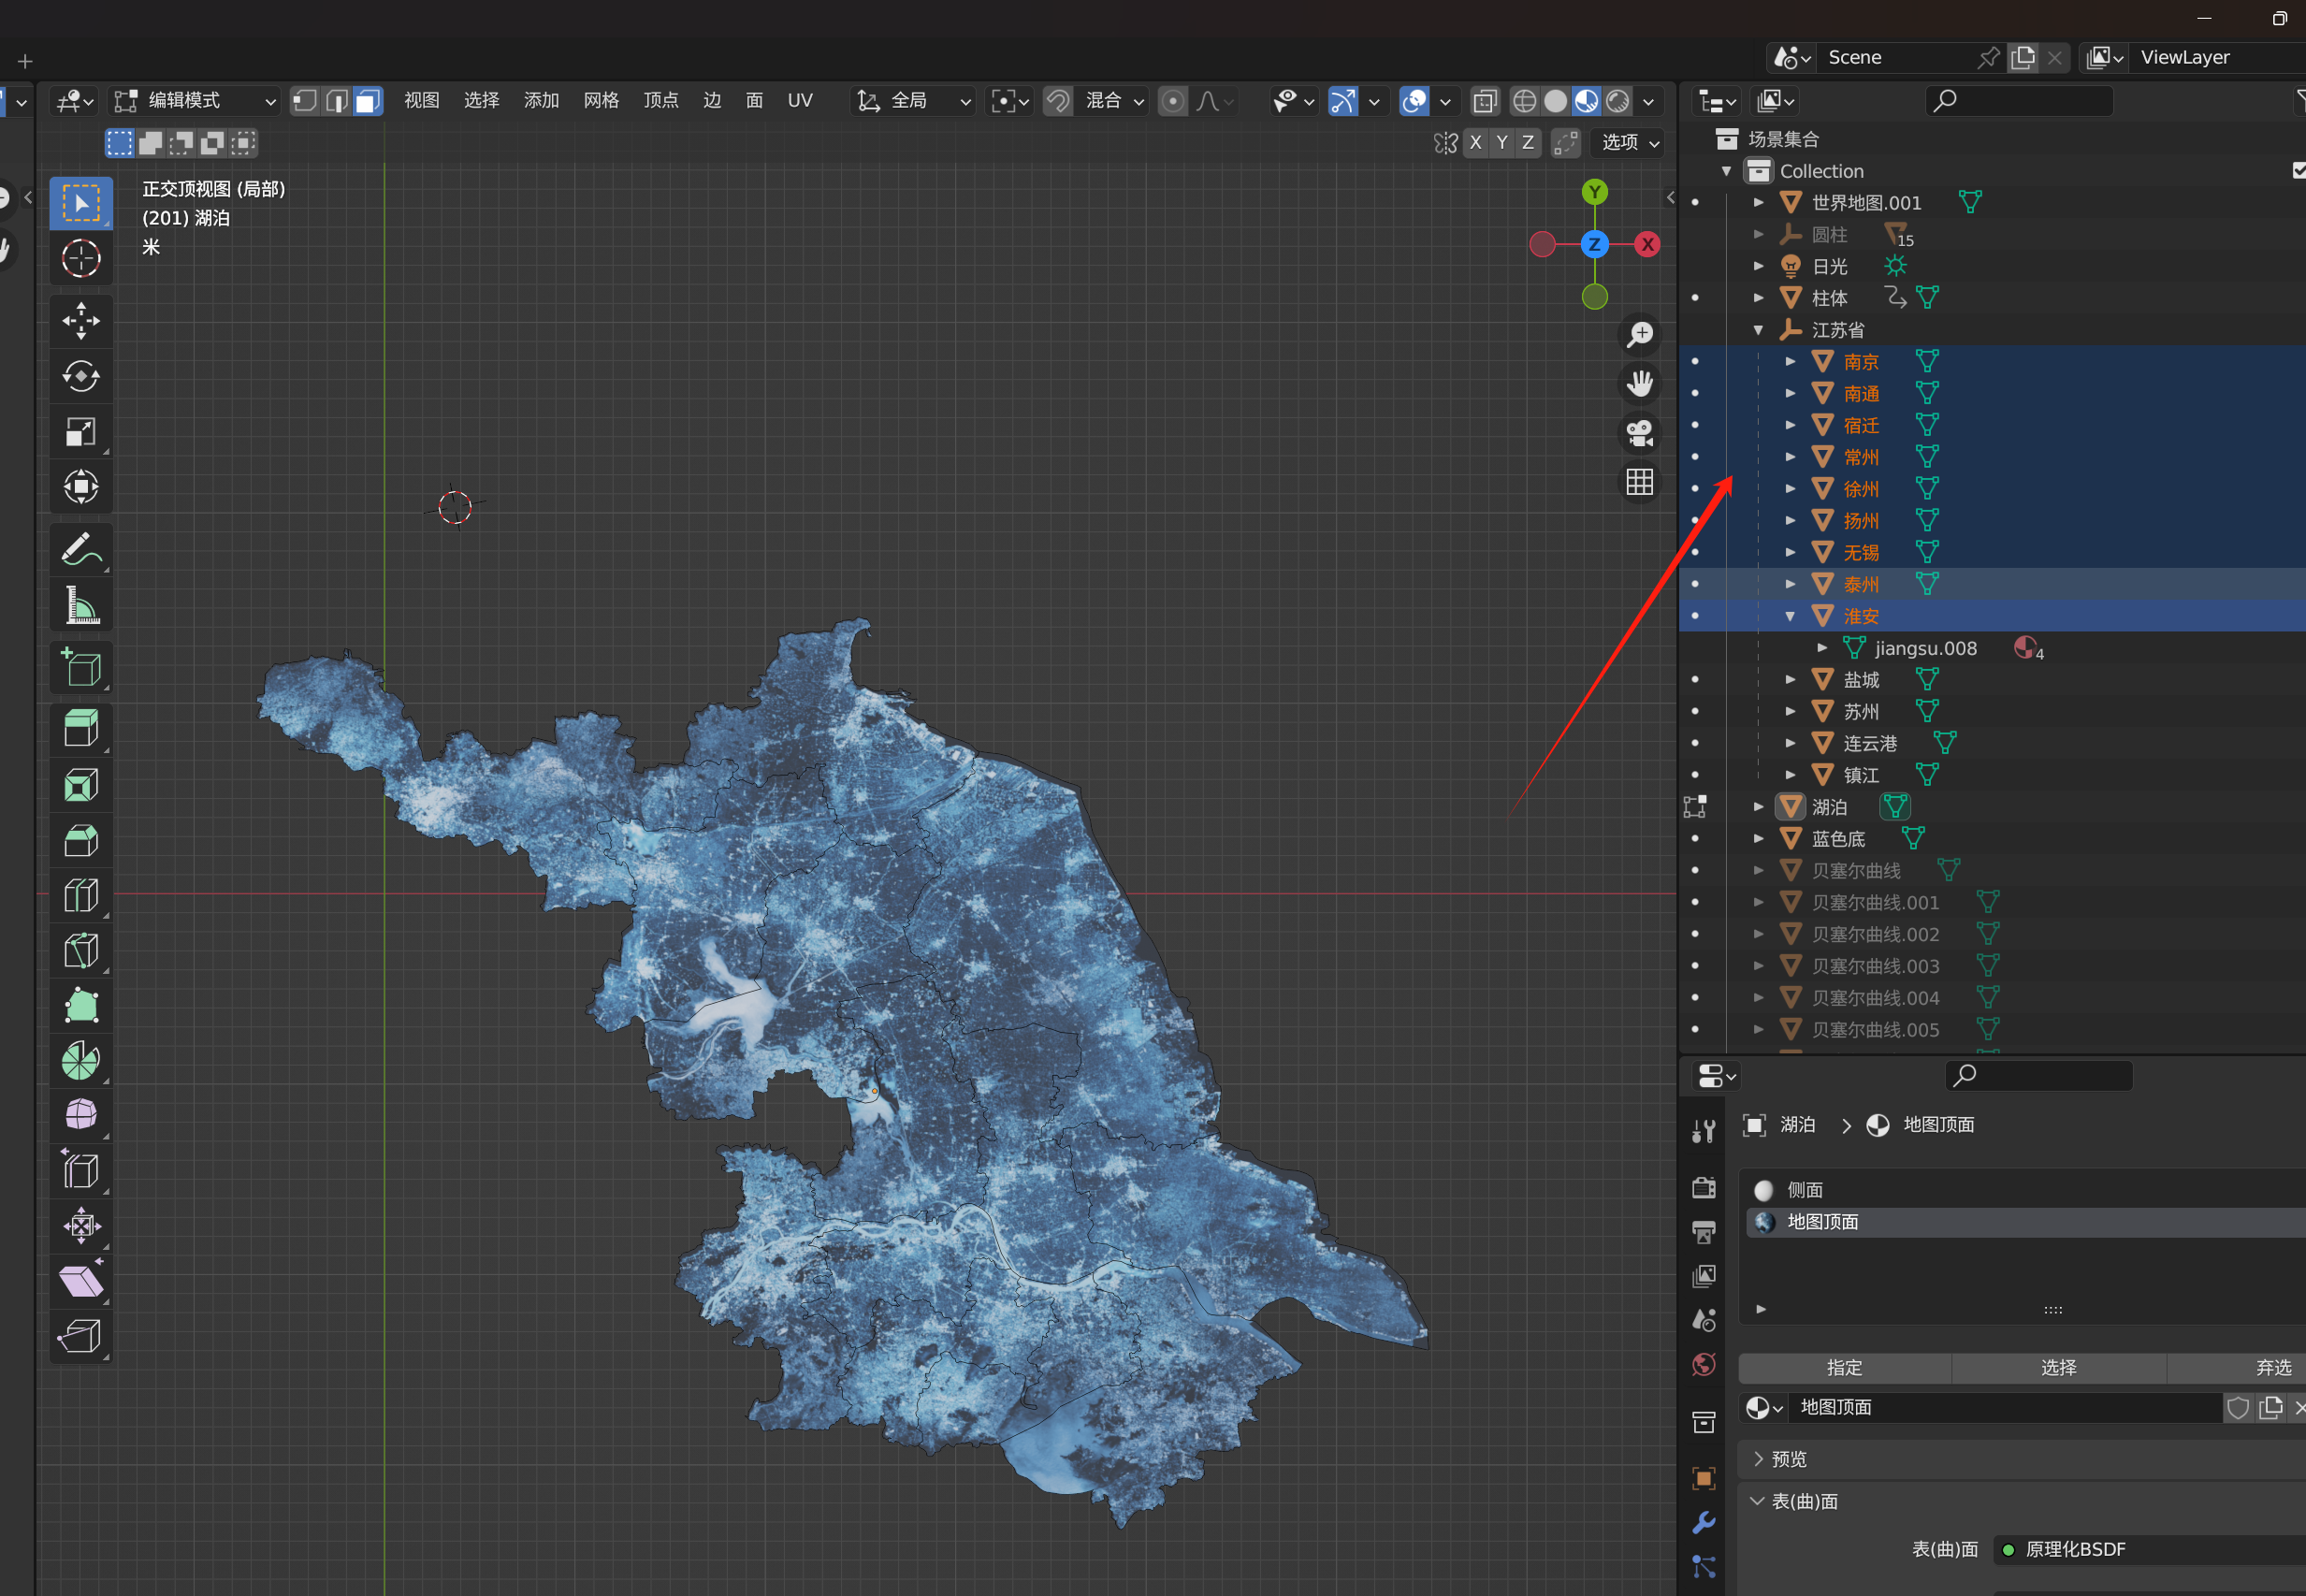Image resolution: width=2306 pixels, height=1596 pixels.
Task: Expand the 湖泊 outliner item
Action: point(1758,806)
